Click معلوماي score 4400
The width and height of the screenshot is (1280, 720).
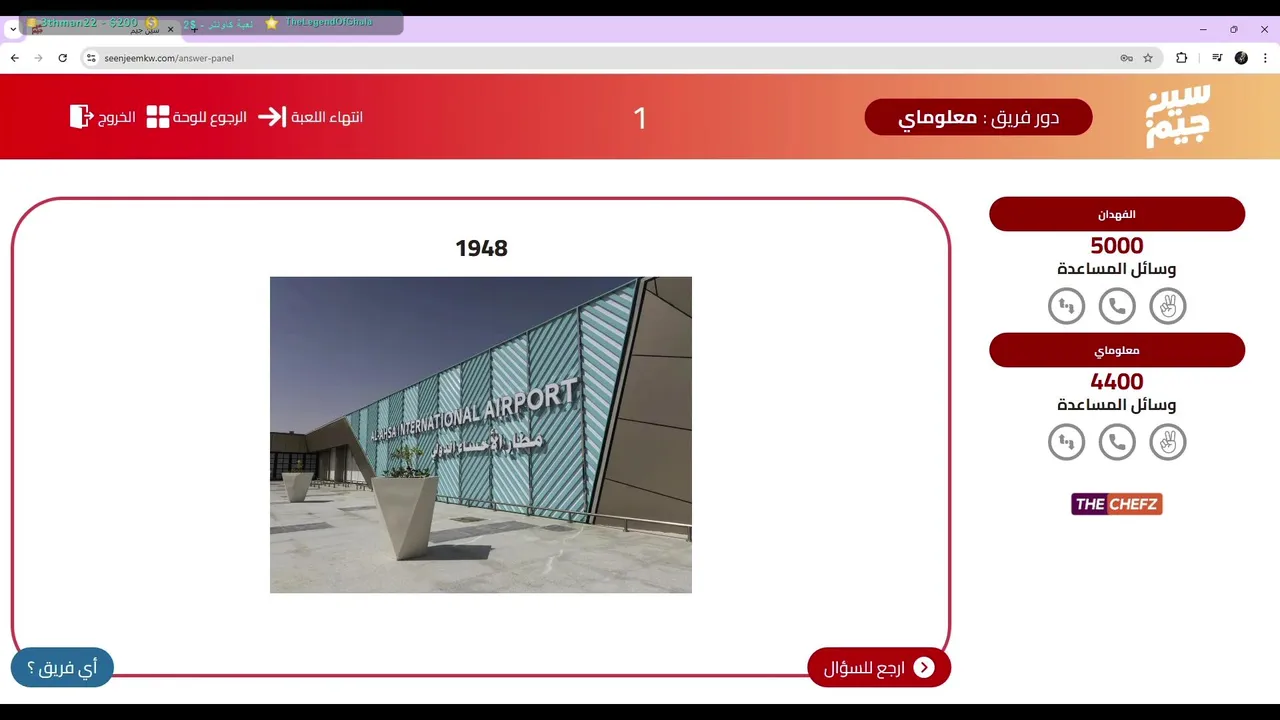click(x=1117, y=381)
